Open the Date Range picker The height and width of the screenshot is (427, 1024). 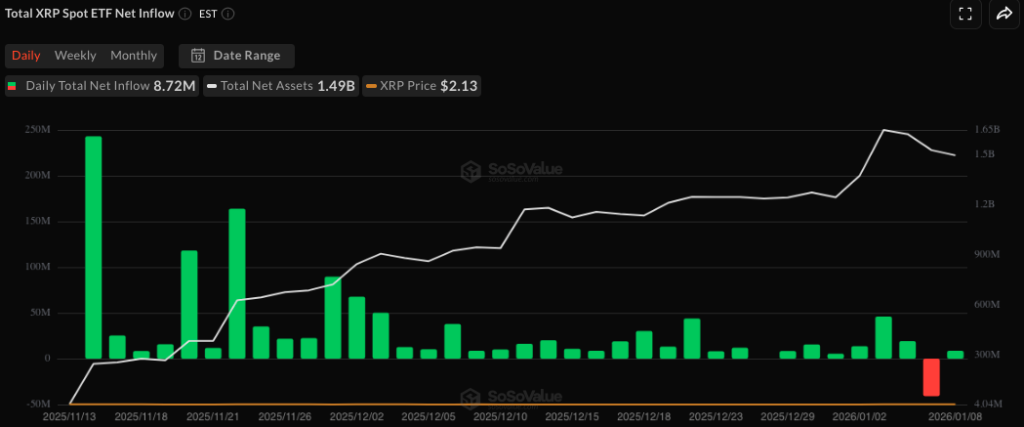click(236, 55)
